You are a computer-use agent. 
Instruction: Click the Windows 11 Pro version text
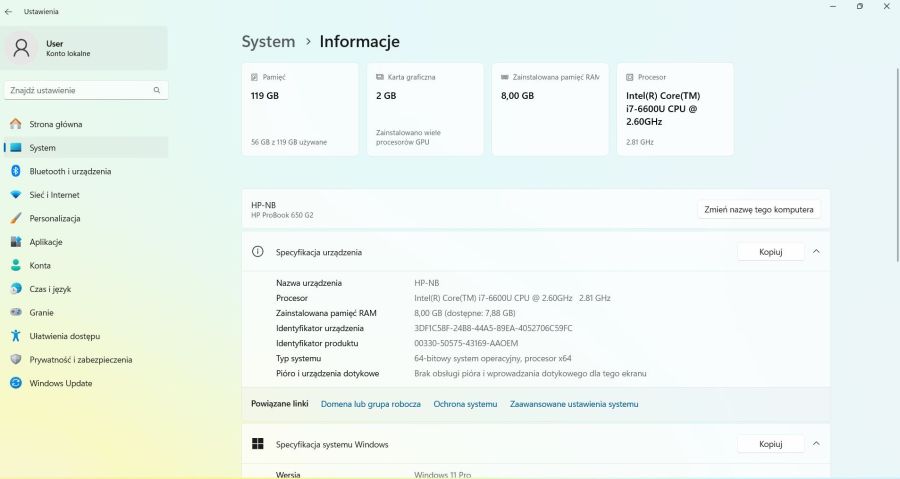click(x=443, y=474)
